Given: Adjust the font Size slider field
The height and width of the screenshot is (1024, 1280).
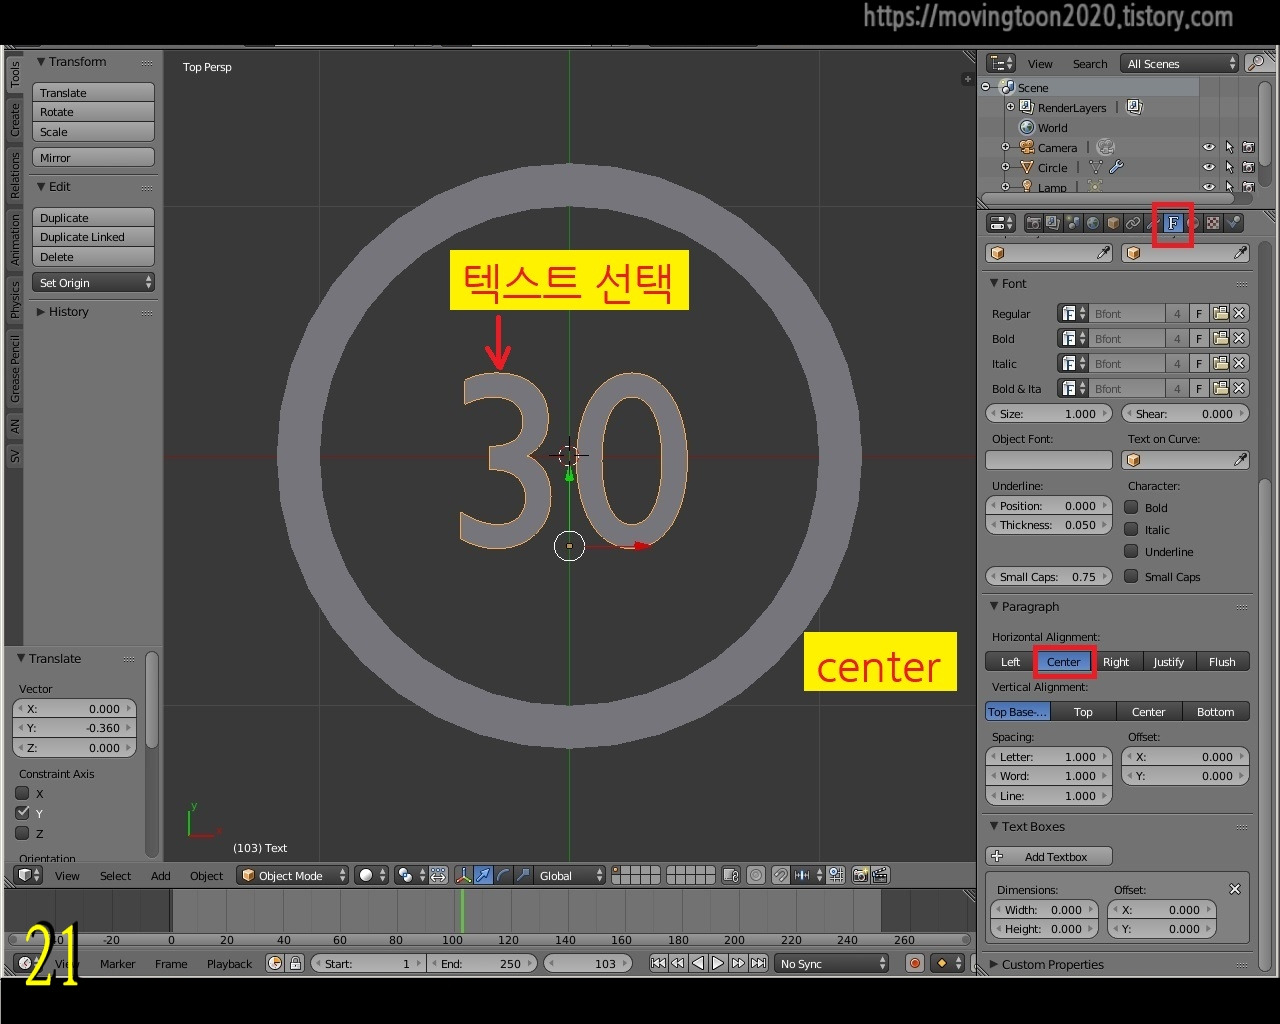Looking at the screenshot, I should (x=1049, y=413).
